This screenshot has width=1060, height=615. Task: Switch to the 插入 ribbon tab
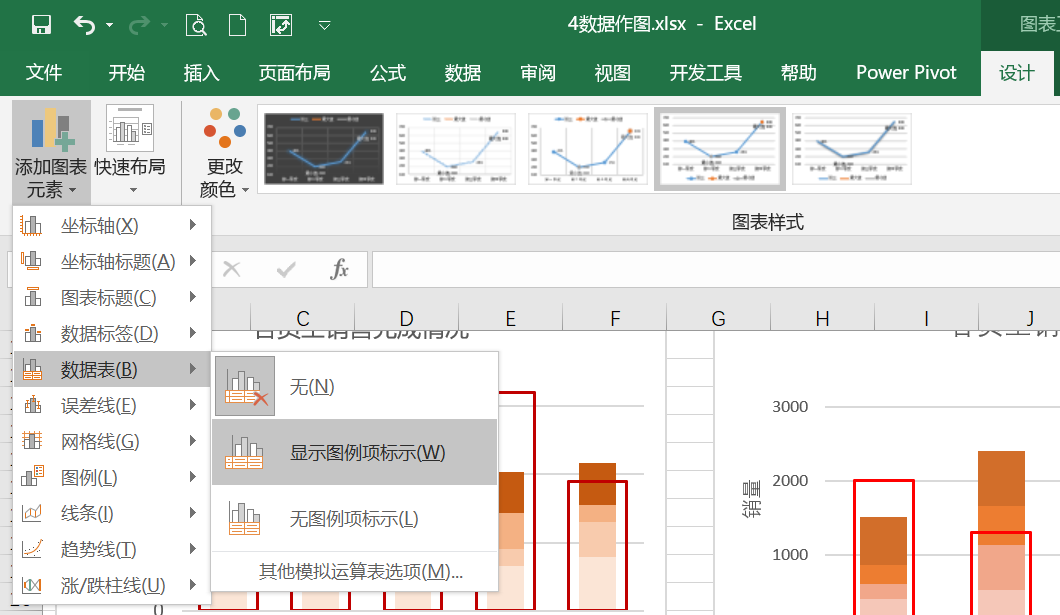pos(201,72)
